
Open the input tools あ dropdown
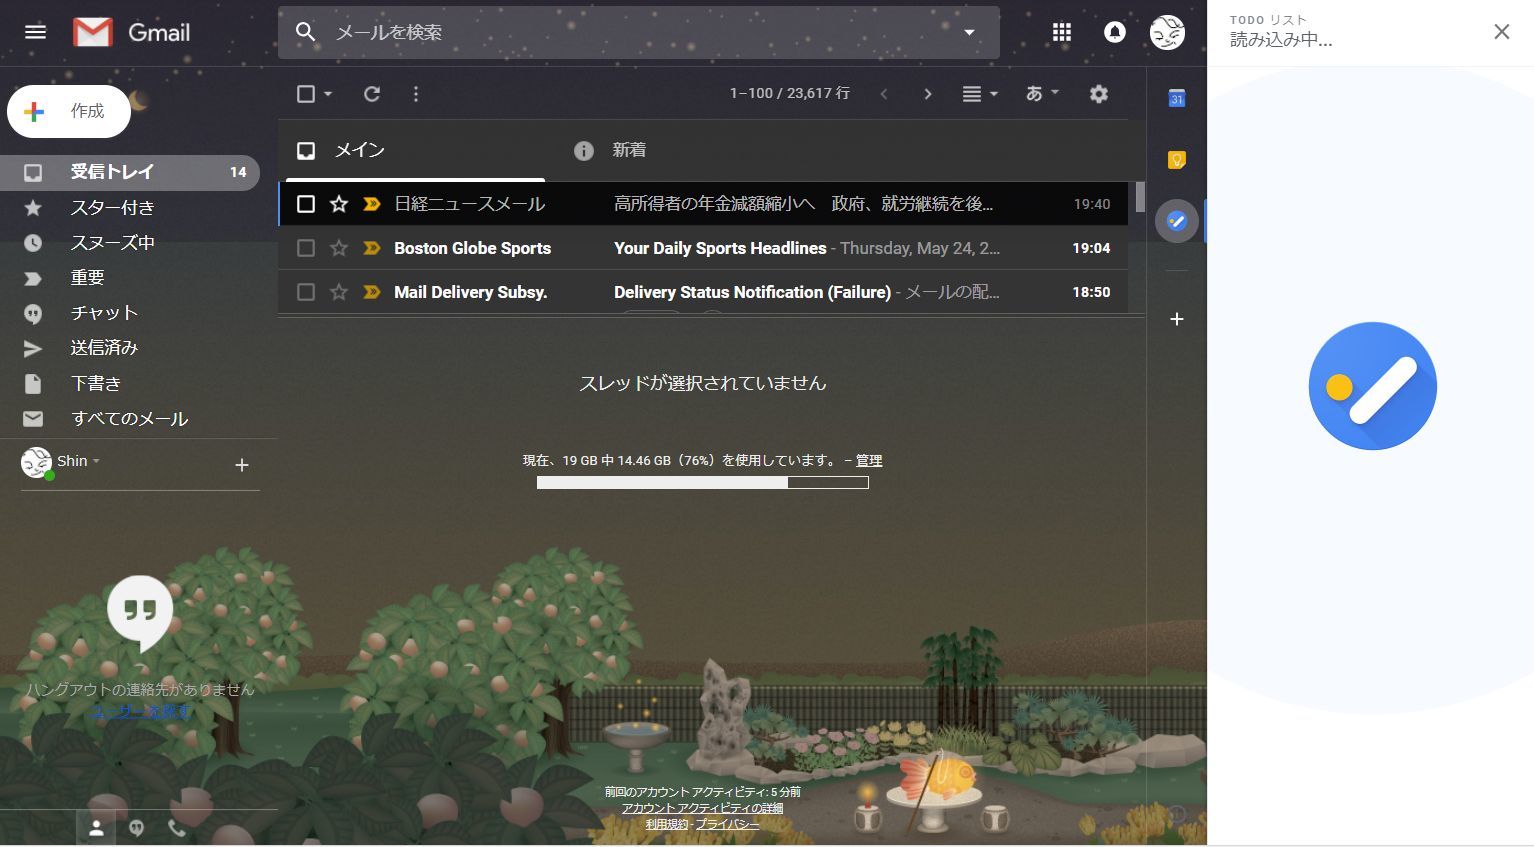point(1042,93)
